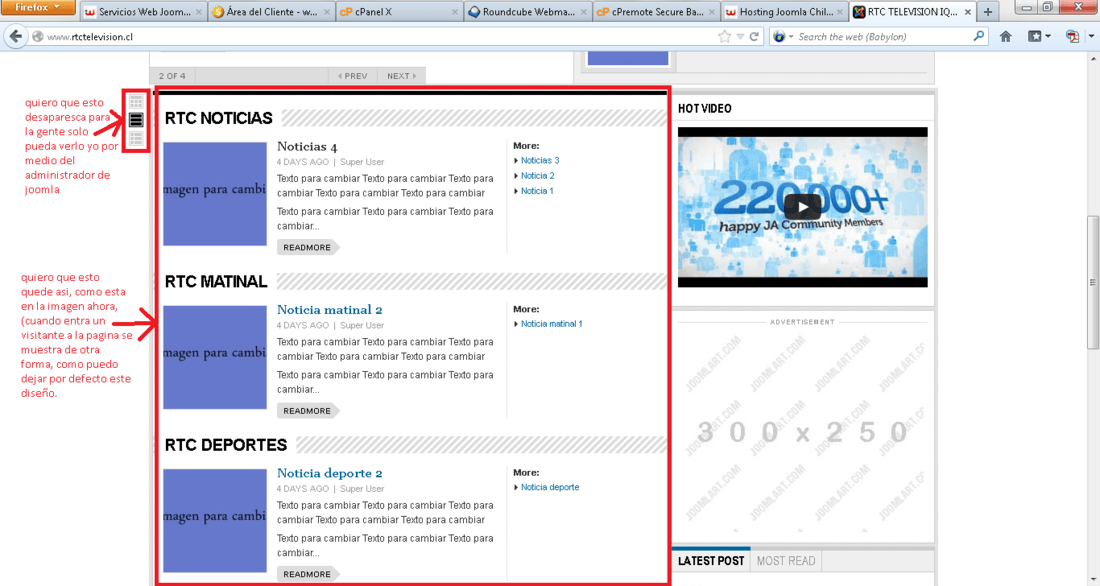The width and height of the screenshot is (1100, 586).
Task: Select the Most Read tab
Action: pyautogui.click(x=786, y=561)
